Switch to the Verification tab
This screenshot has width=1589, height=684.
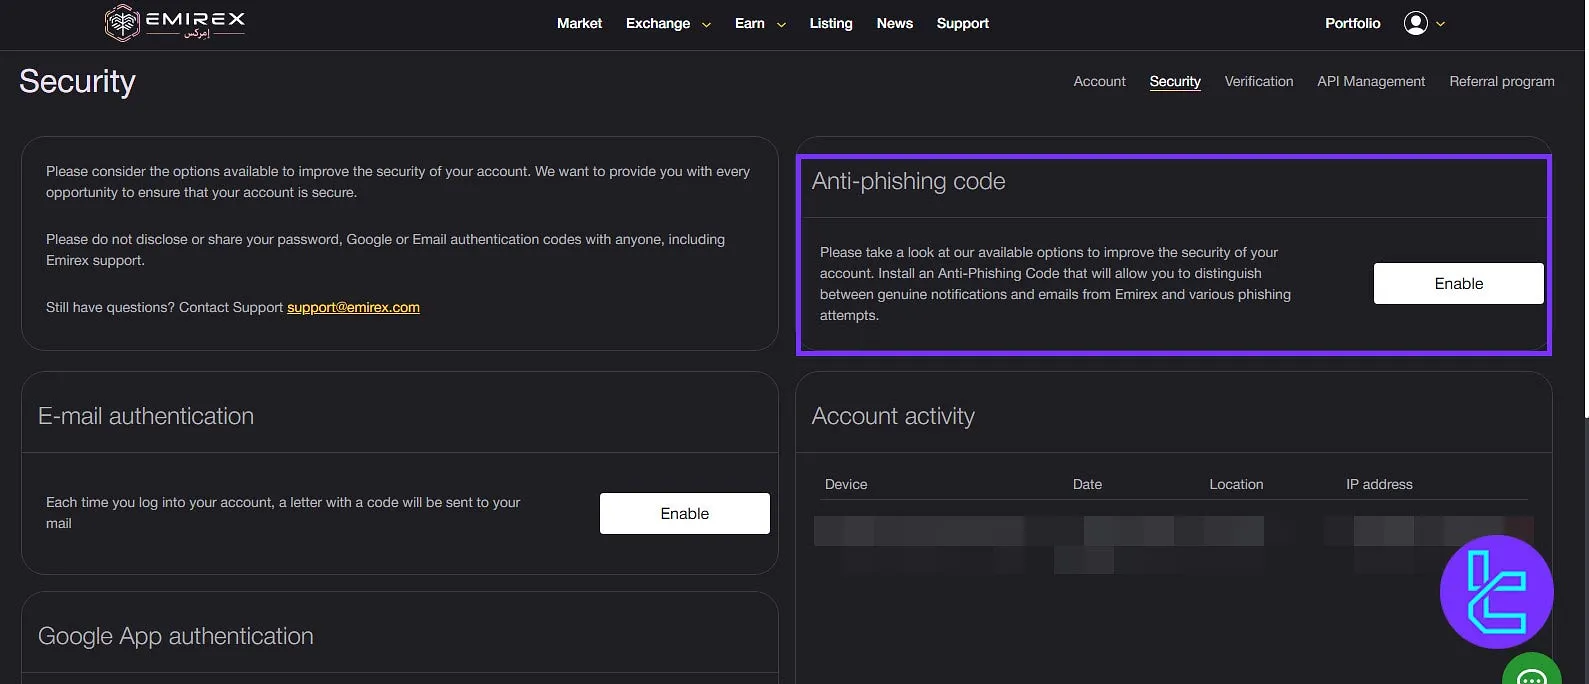[x=1258, y=81]
